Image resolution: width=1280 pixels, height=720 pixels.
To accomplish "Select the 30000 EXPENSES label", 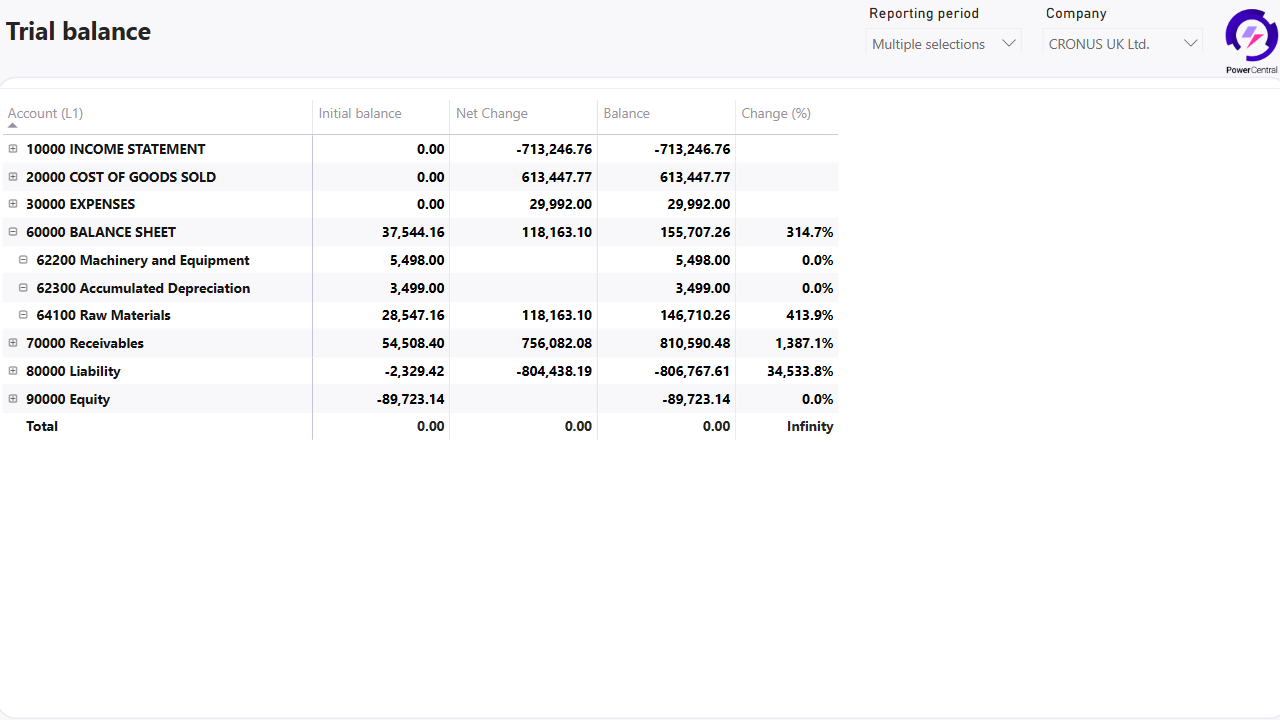I will 81,204.
